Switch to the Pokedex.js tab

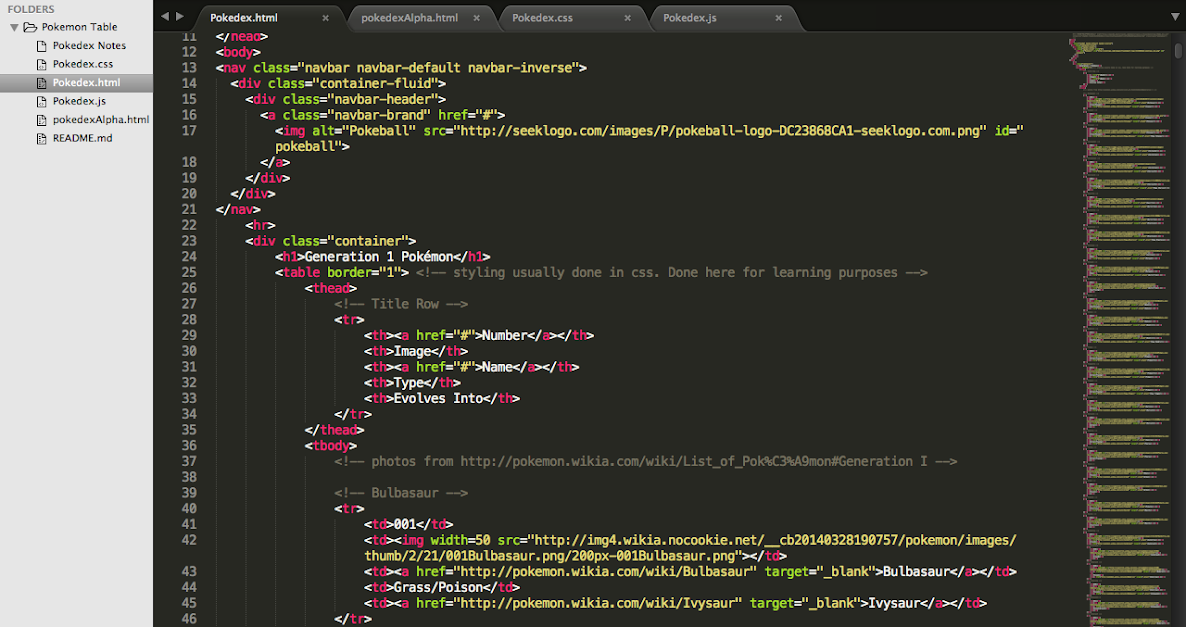pos(723,17)
